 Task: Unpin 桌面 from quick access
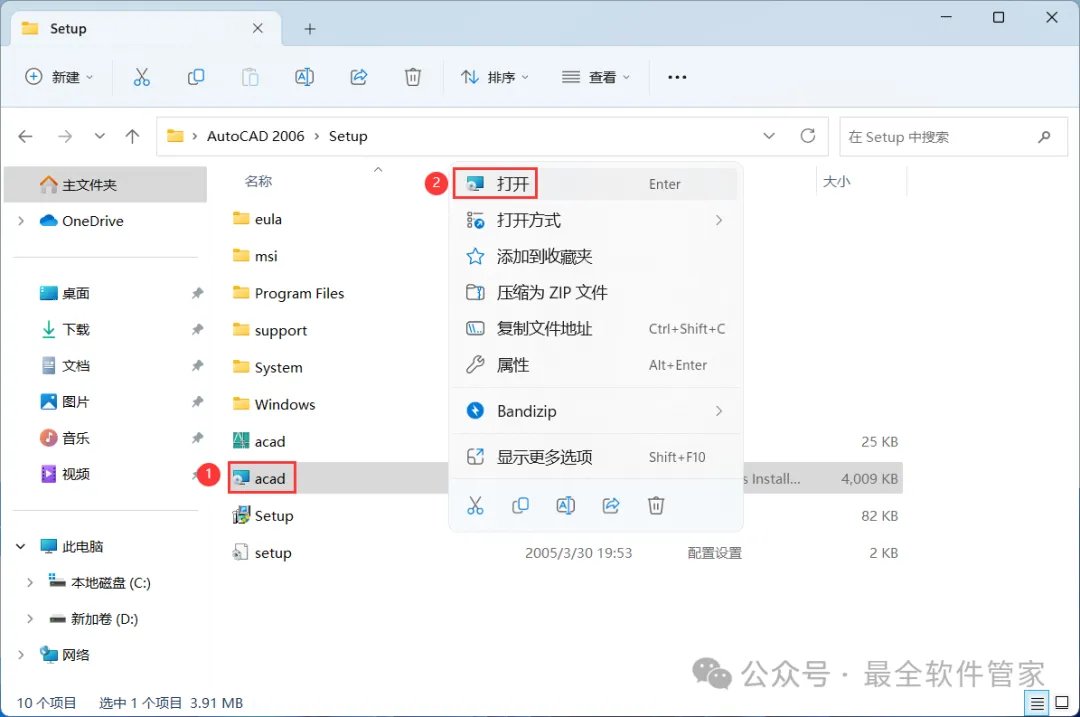tap(197, 293)
